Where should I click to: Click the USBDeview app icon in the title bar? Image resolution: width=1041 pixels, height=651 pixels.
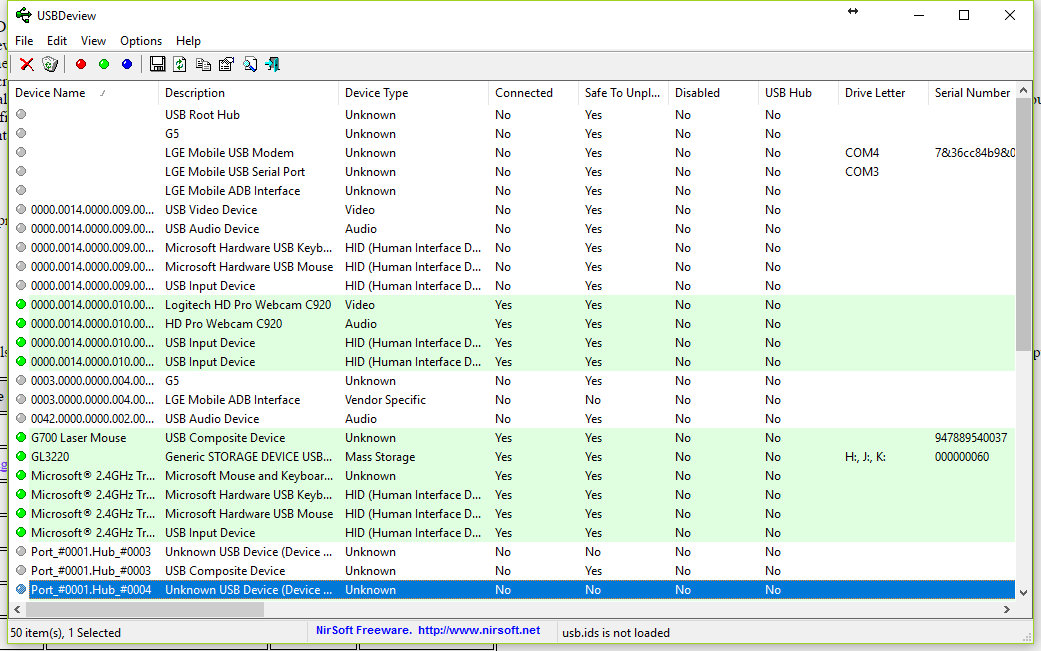24,15
